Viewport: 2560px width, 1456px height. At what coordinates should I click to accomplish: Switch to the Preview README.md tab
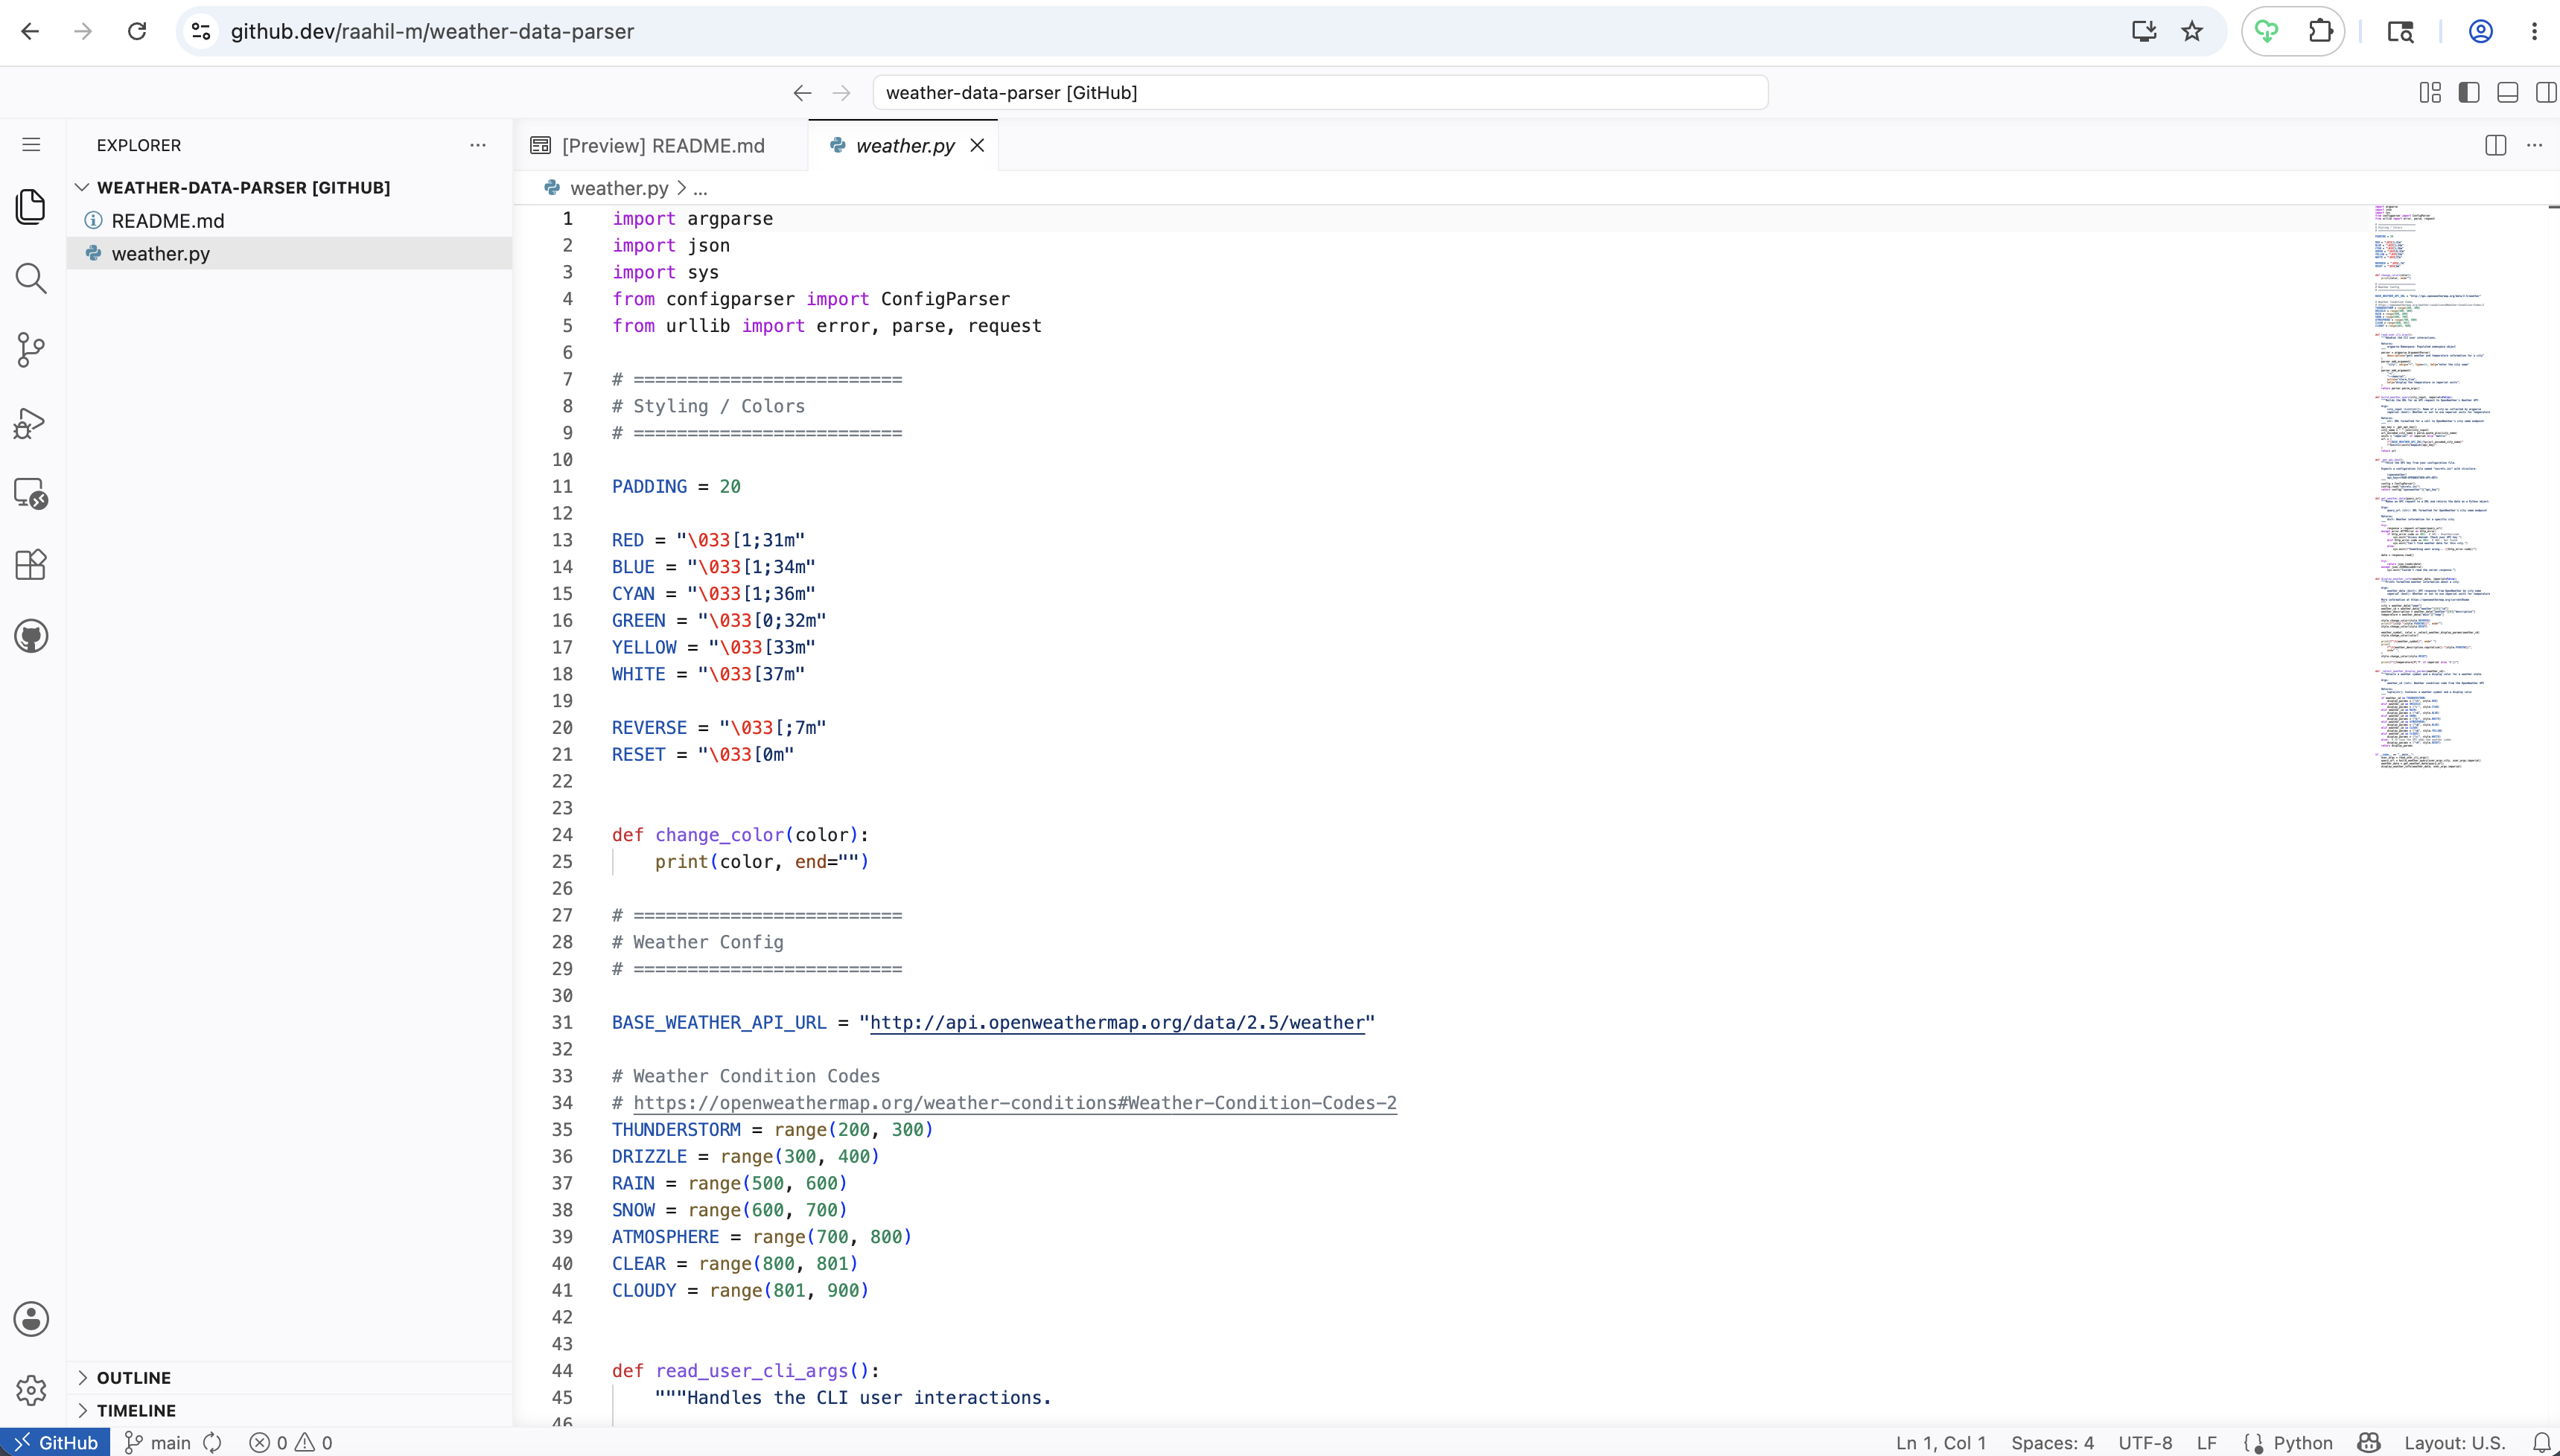click(662, 146)
